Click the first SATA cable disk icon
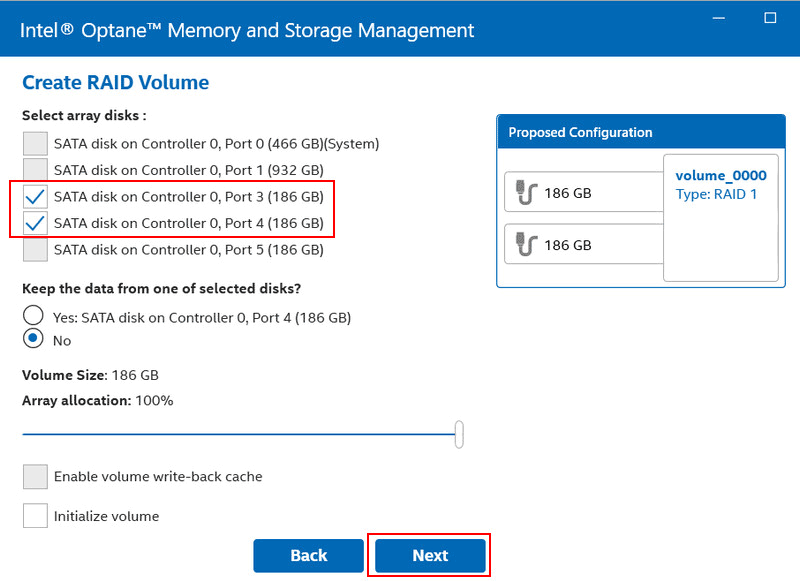The height and width of the screenshot is (581, 800). [526, 193]
